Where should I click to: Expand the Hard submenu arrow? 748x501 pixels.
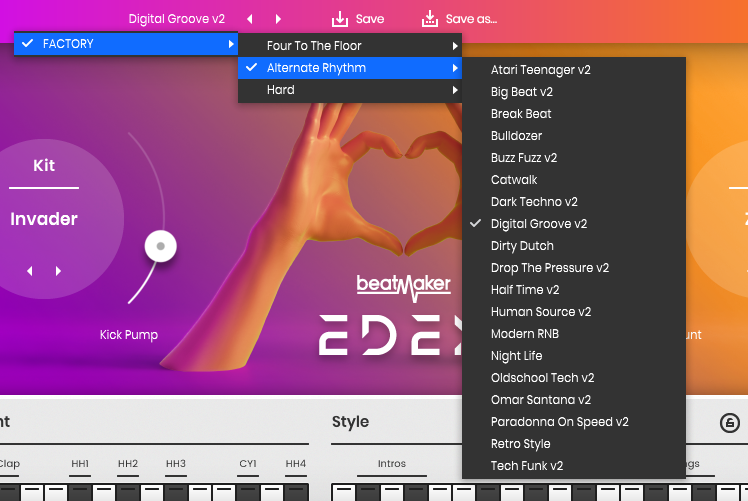(x=455, y=90)
